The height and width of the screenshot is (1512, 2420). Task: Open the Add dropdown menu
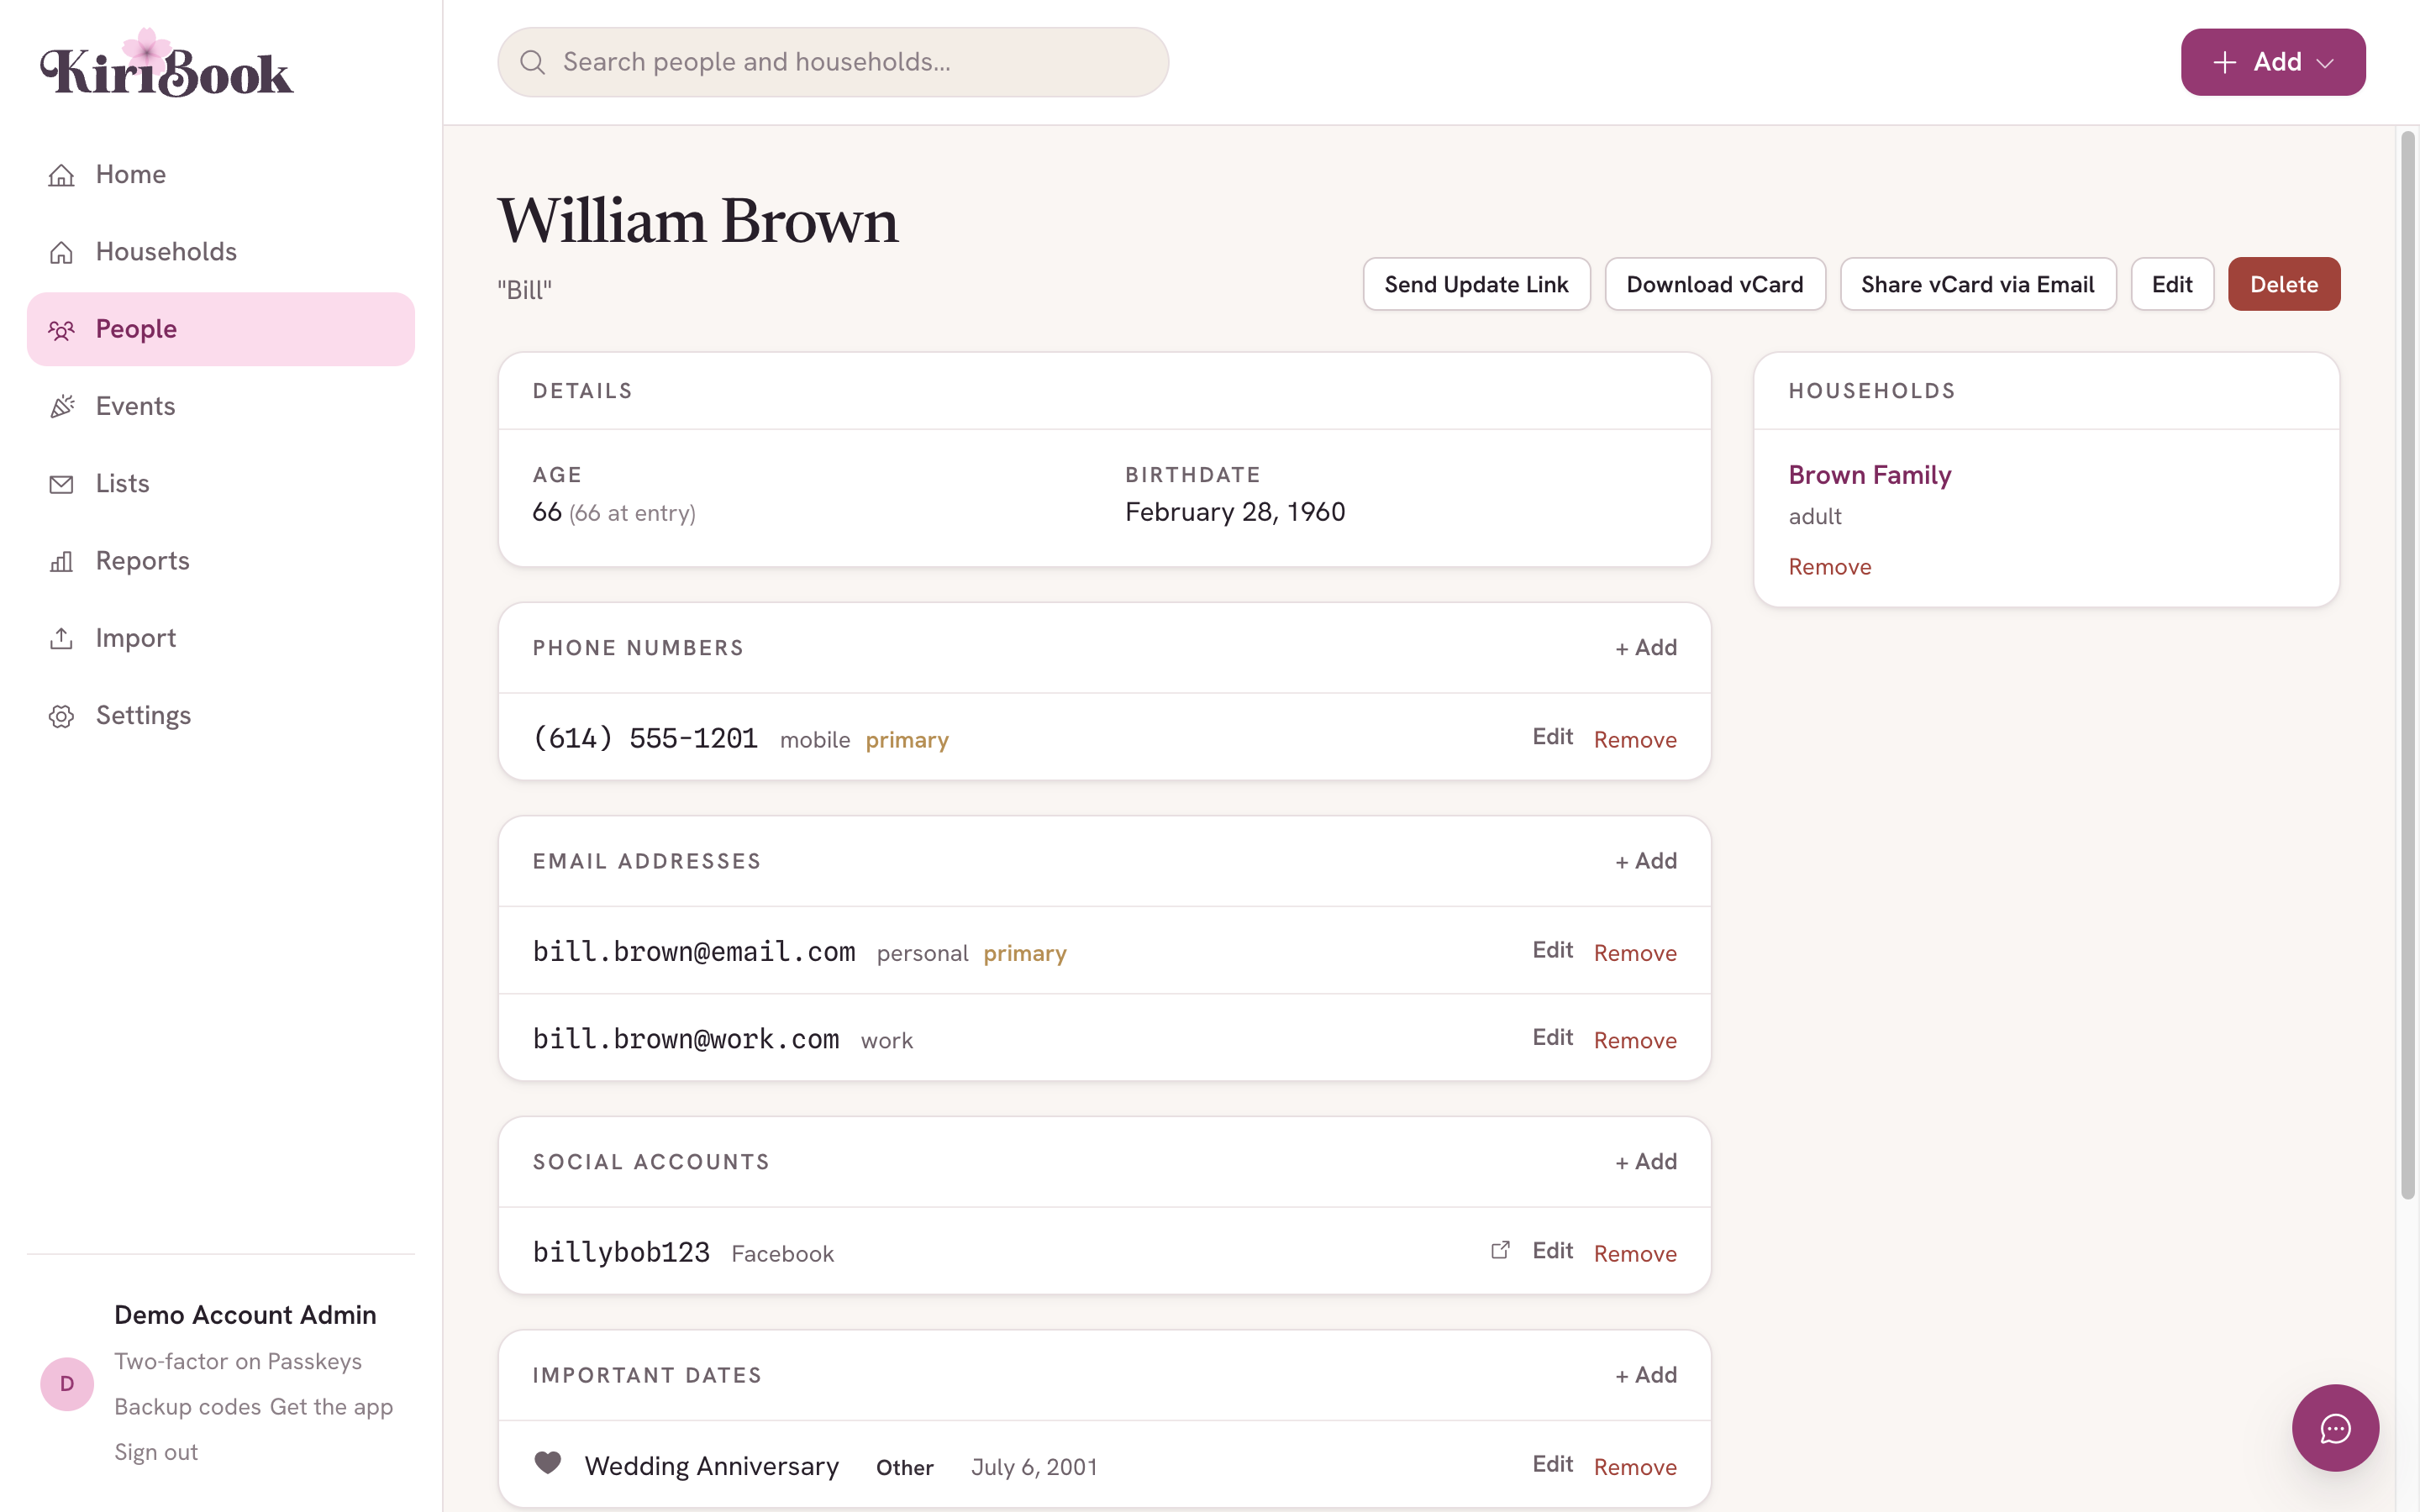2273,62
